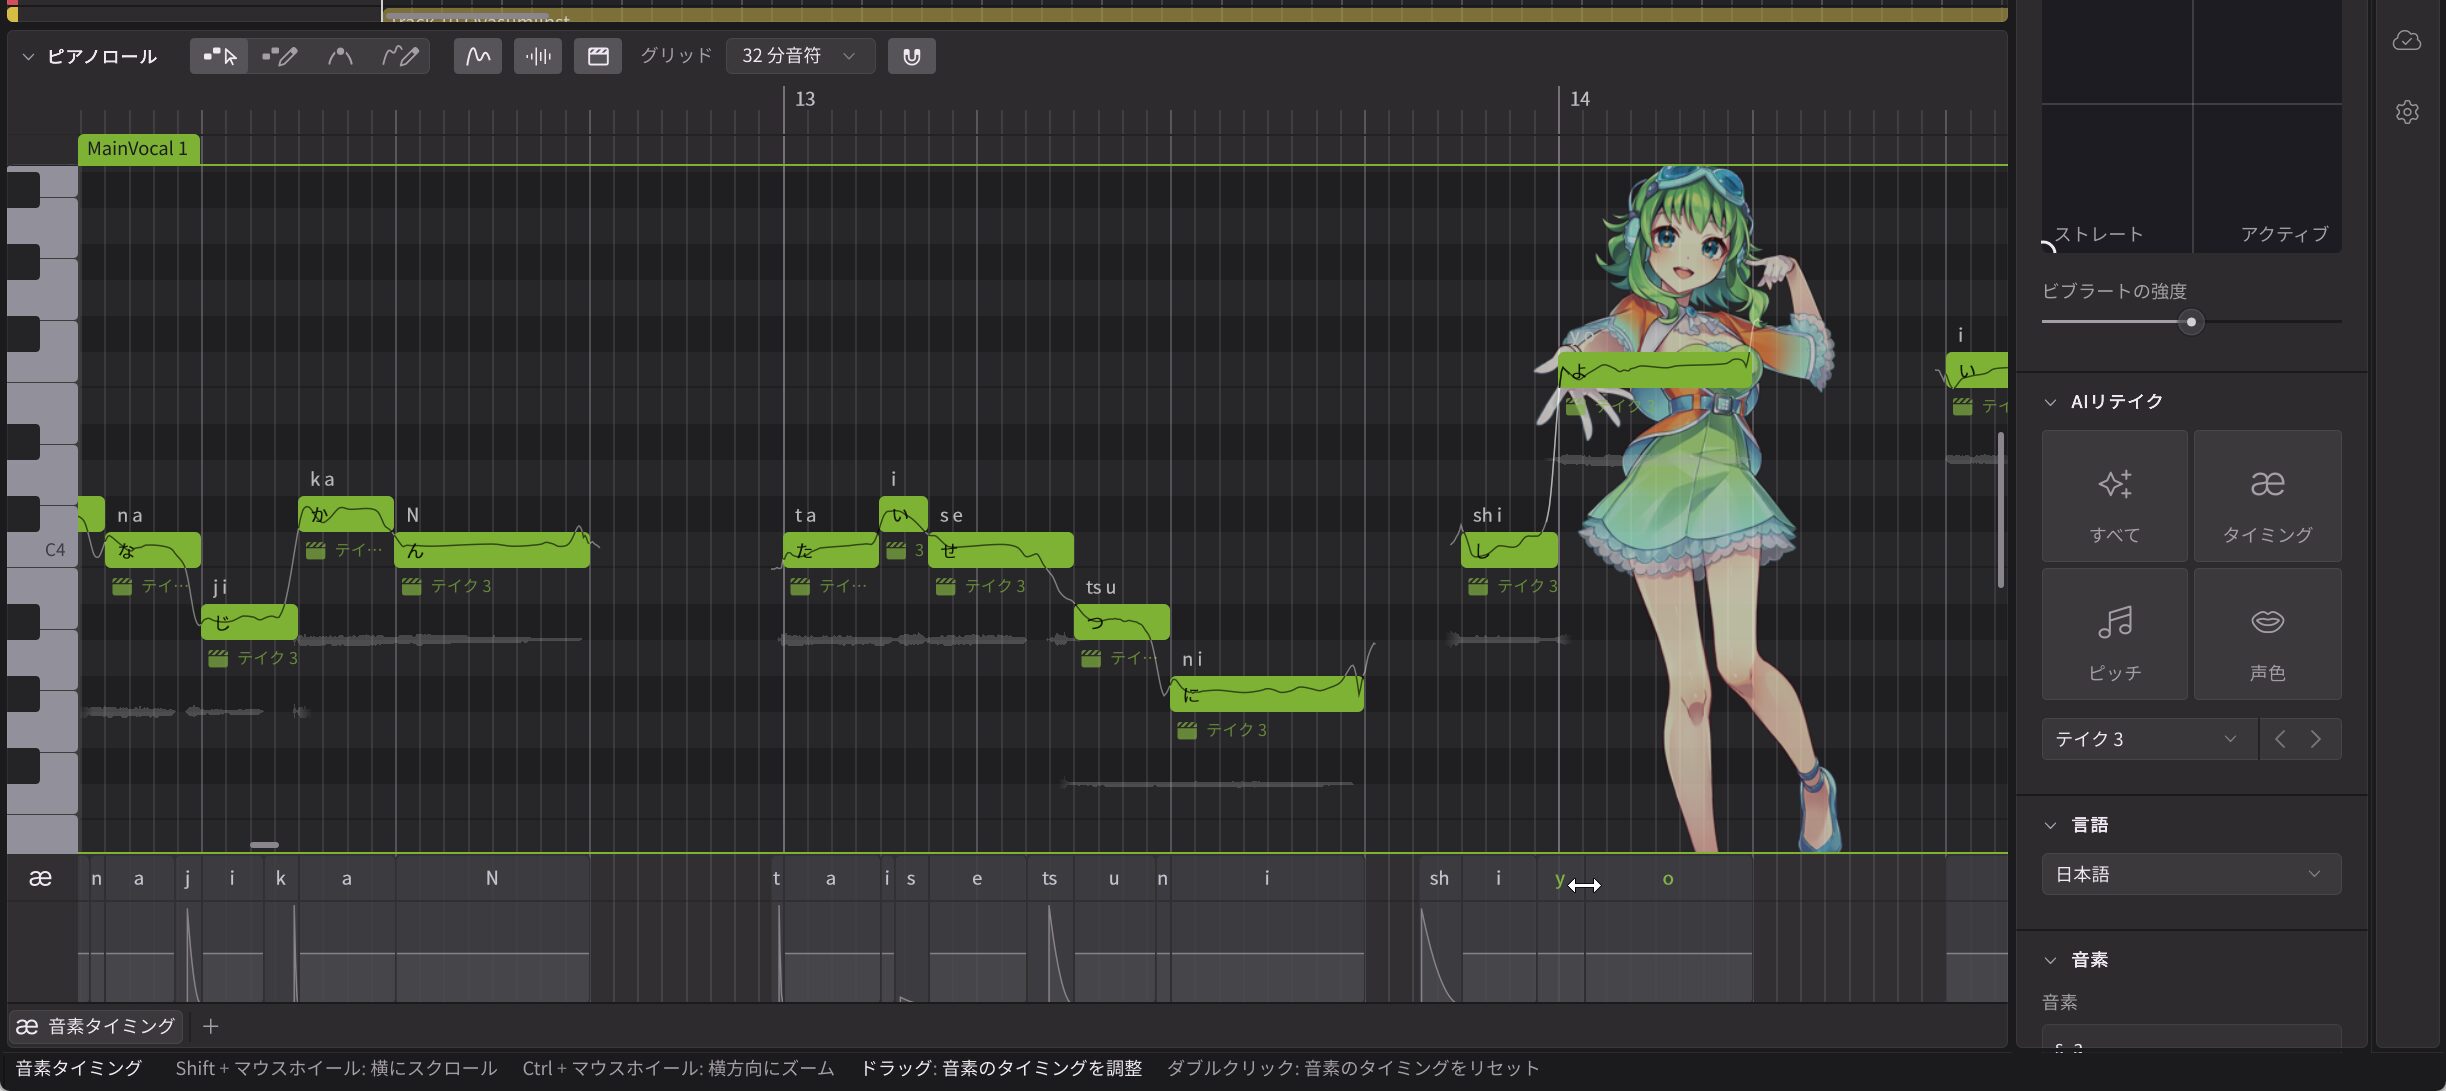Click take icon under つ note
Screen dimensions: 2446x1091
1091,658
